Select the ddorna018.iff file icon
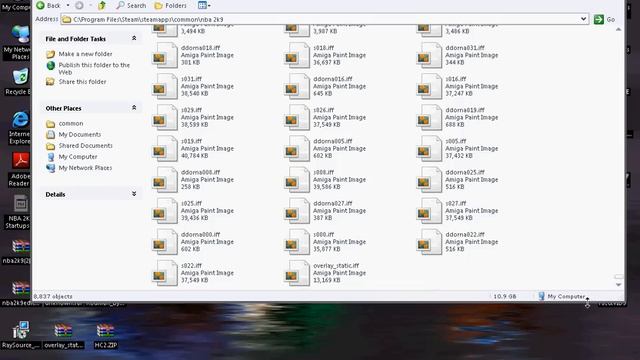This screenshot has width=640, height=360. point(164,56)
